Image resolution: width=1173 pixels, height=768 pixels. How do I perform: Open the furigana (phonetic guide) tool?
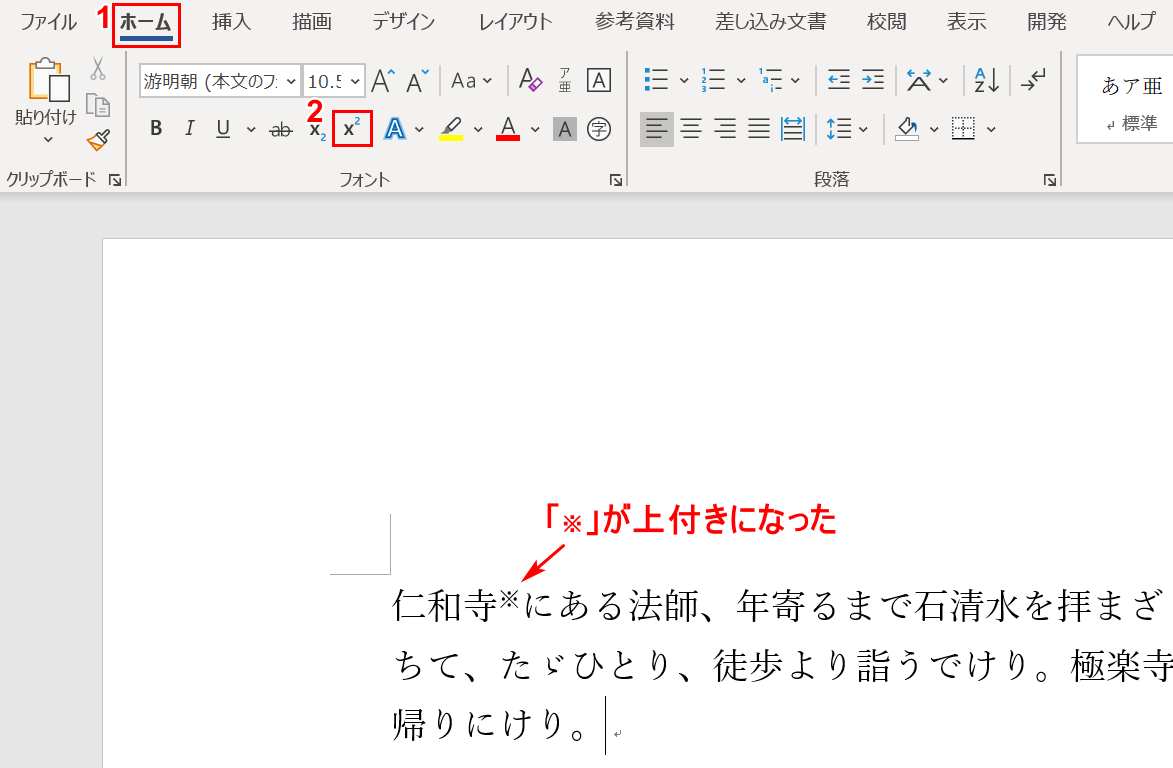pos(566,80)
